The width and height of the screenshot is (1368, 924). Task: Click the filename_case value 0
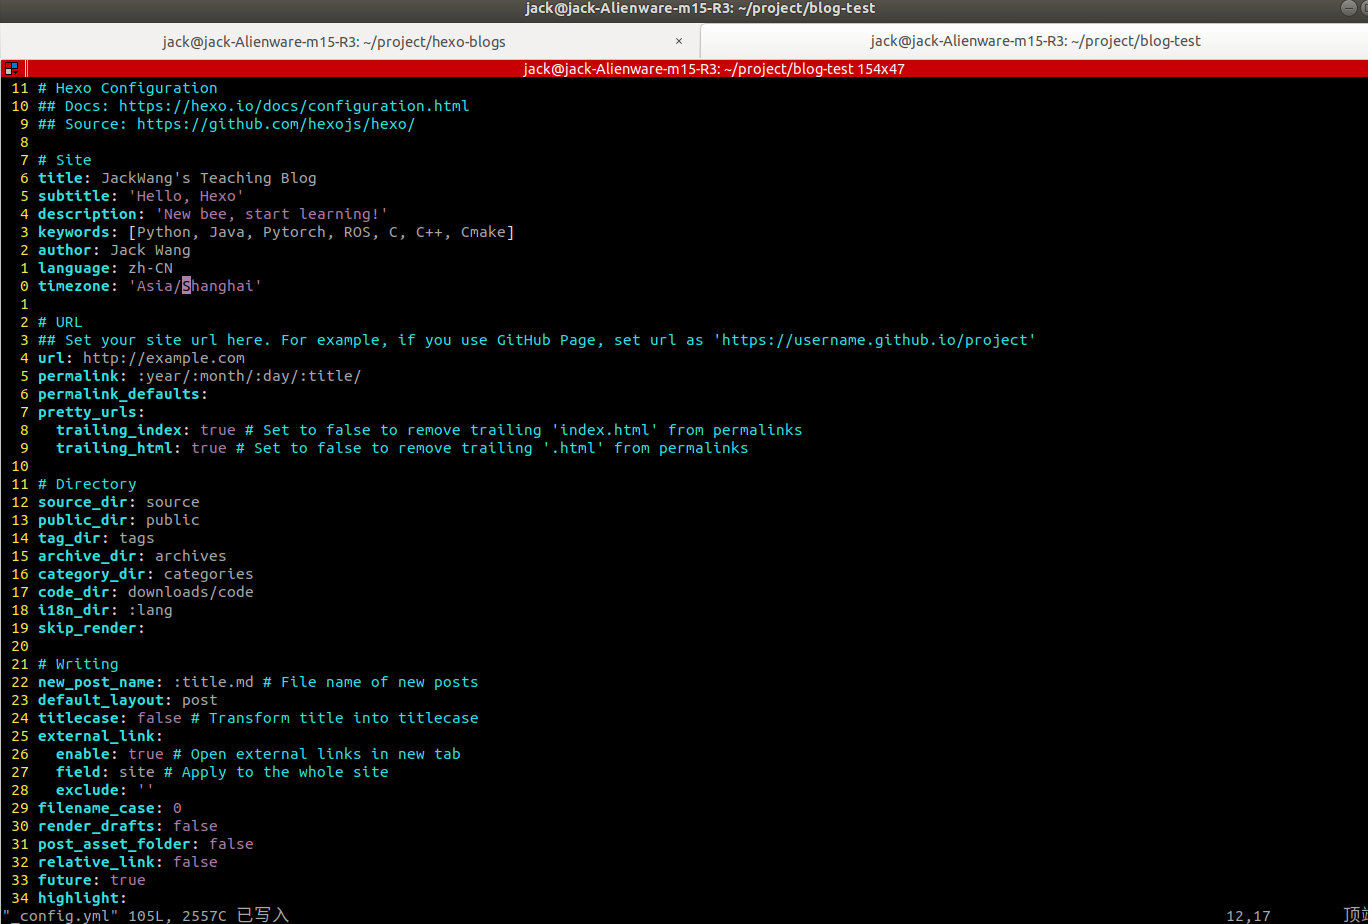(177, 808)
